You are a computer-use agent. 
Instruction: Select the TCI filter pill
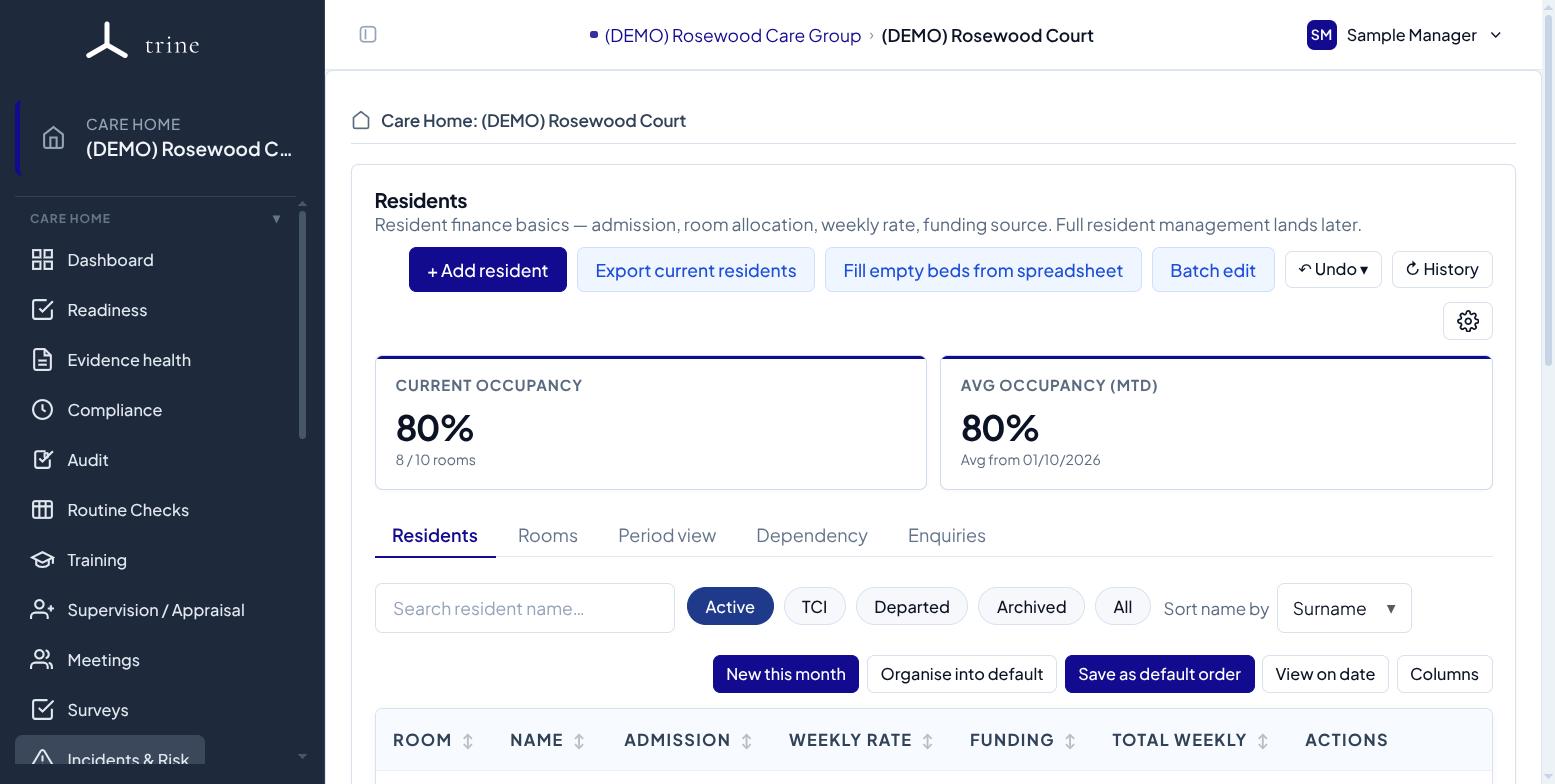(814, 607)
